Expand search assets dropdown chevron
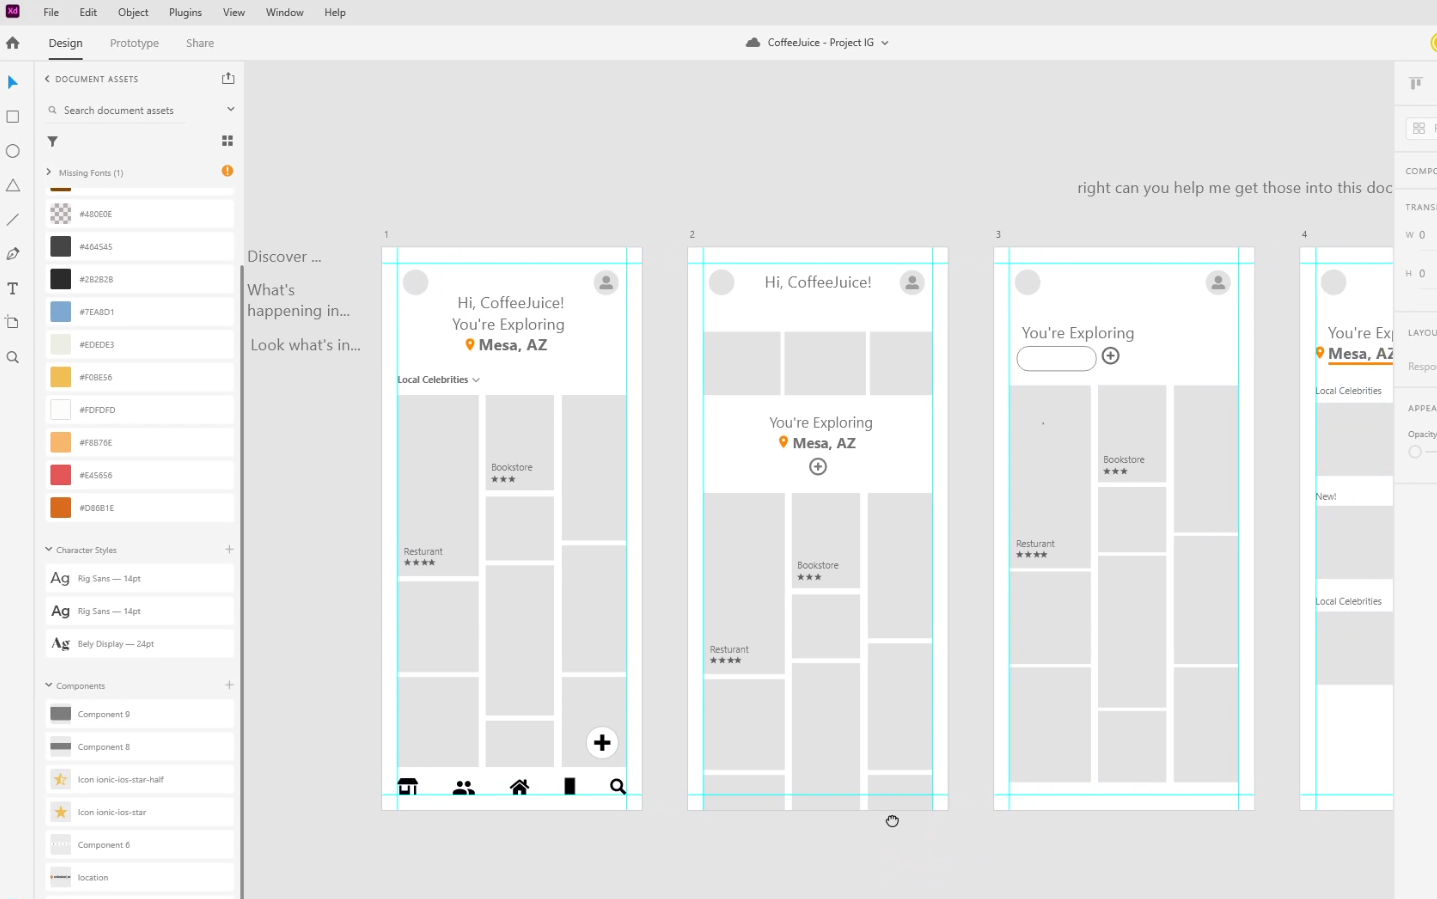This screenshot has width=1437, height=899. click(231, 109)
